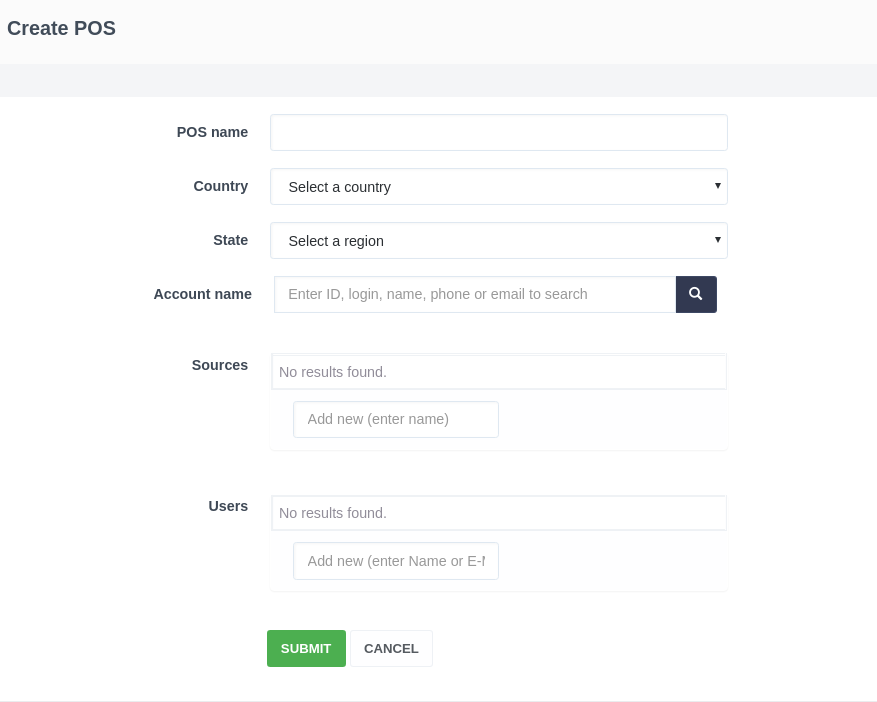This screenshot has height=702, width=877.
Task: Click the 'Users' section label
Action: point(228,506)
